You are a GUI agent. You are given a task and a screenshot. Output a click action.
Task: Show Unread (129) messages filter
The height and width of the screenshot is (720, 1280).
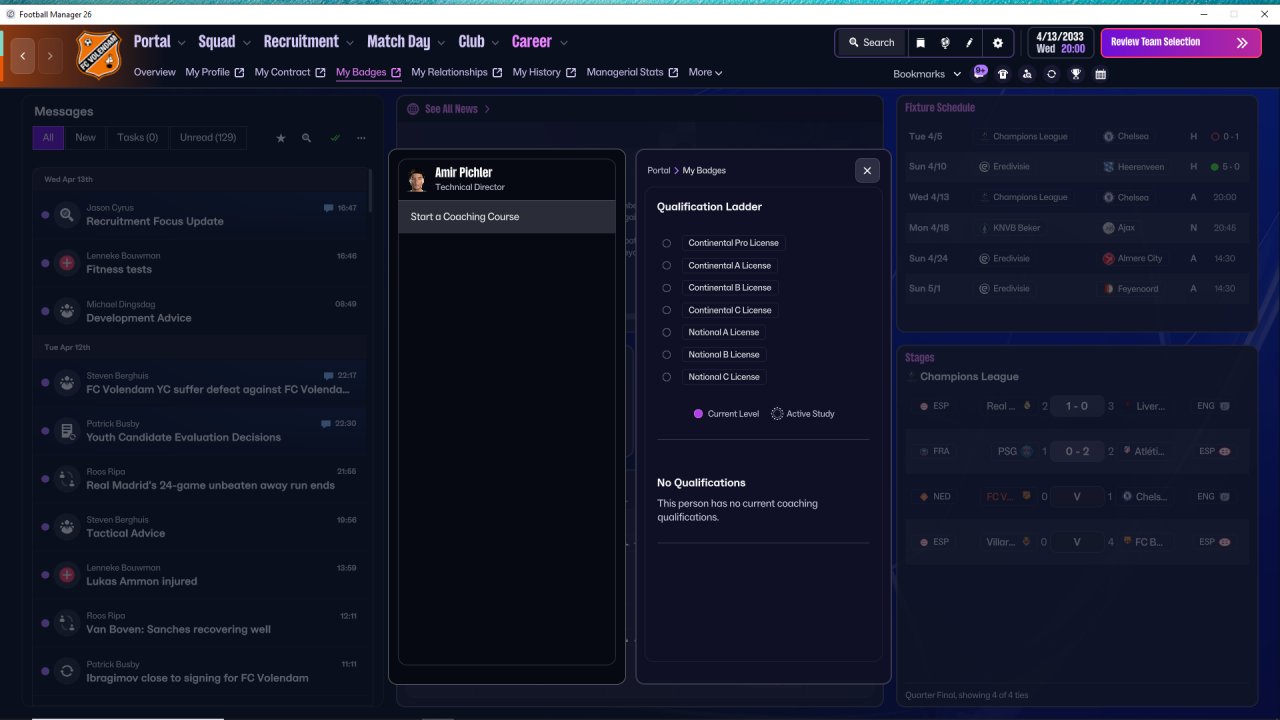(x=208, y=138)
